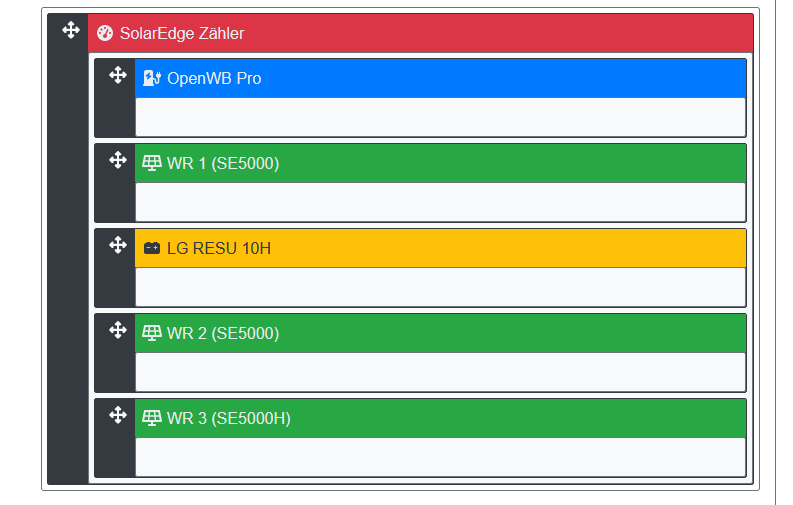Click the move handle of WR 1 (SE5000)
Image resolution: width=793 pixels, height=505 pixels.
pyautogui.click(x=118, y=160)
